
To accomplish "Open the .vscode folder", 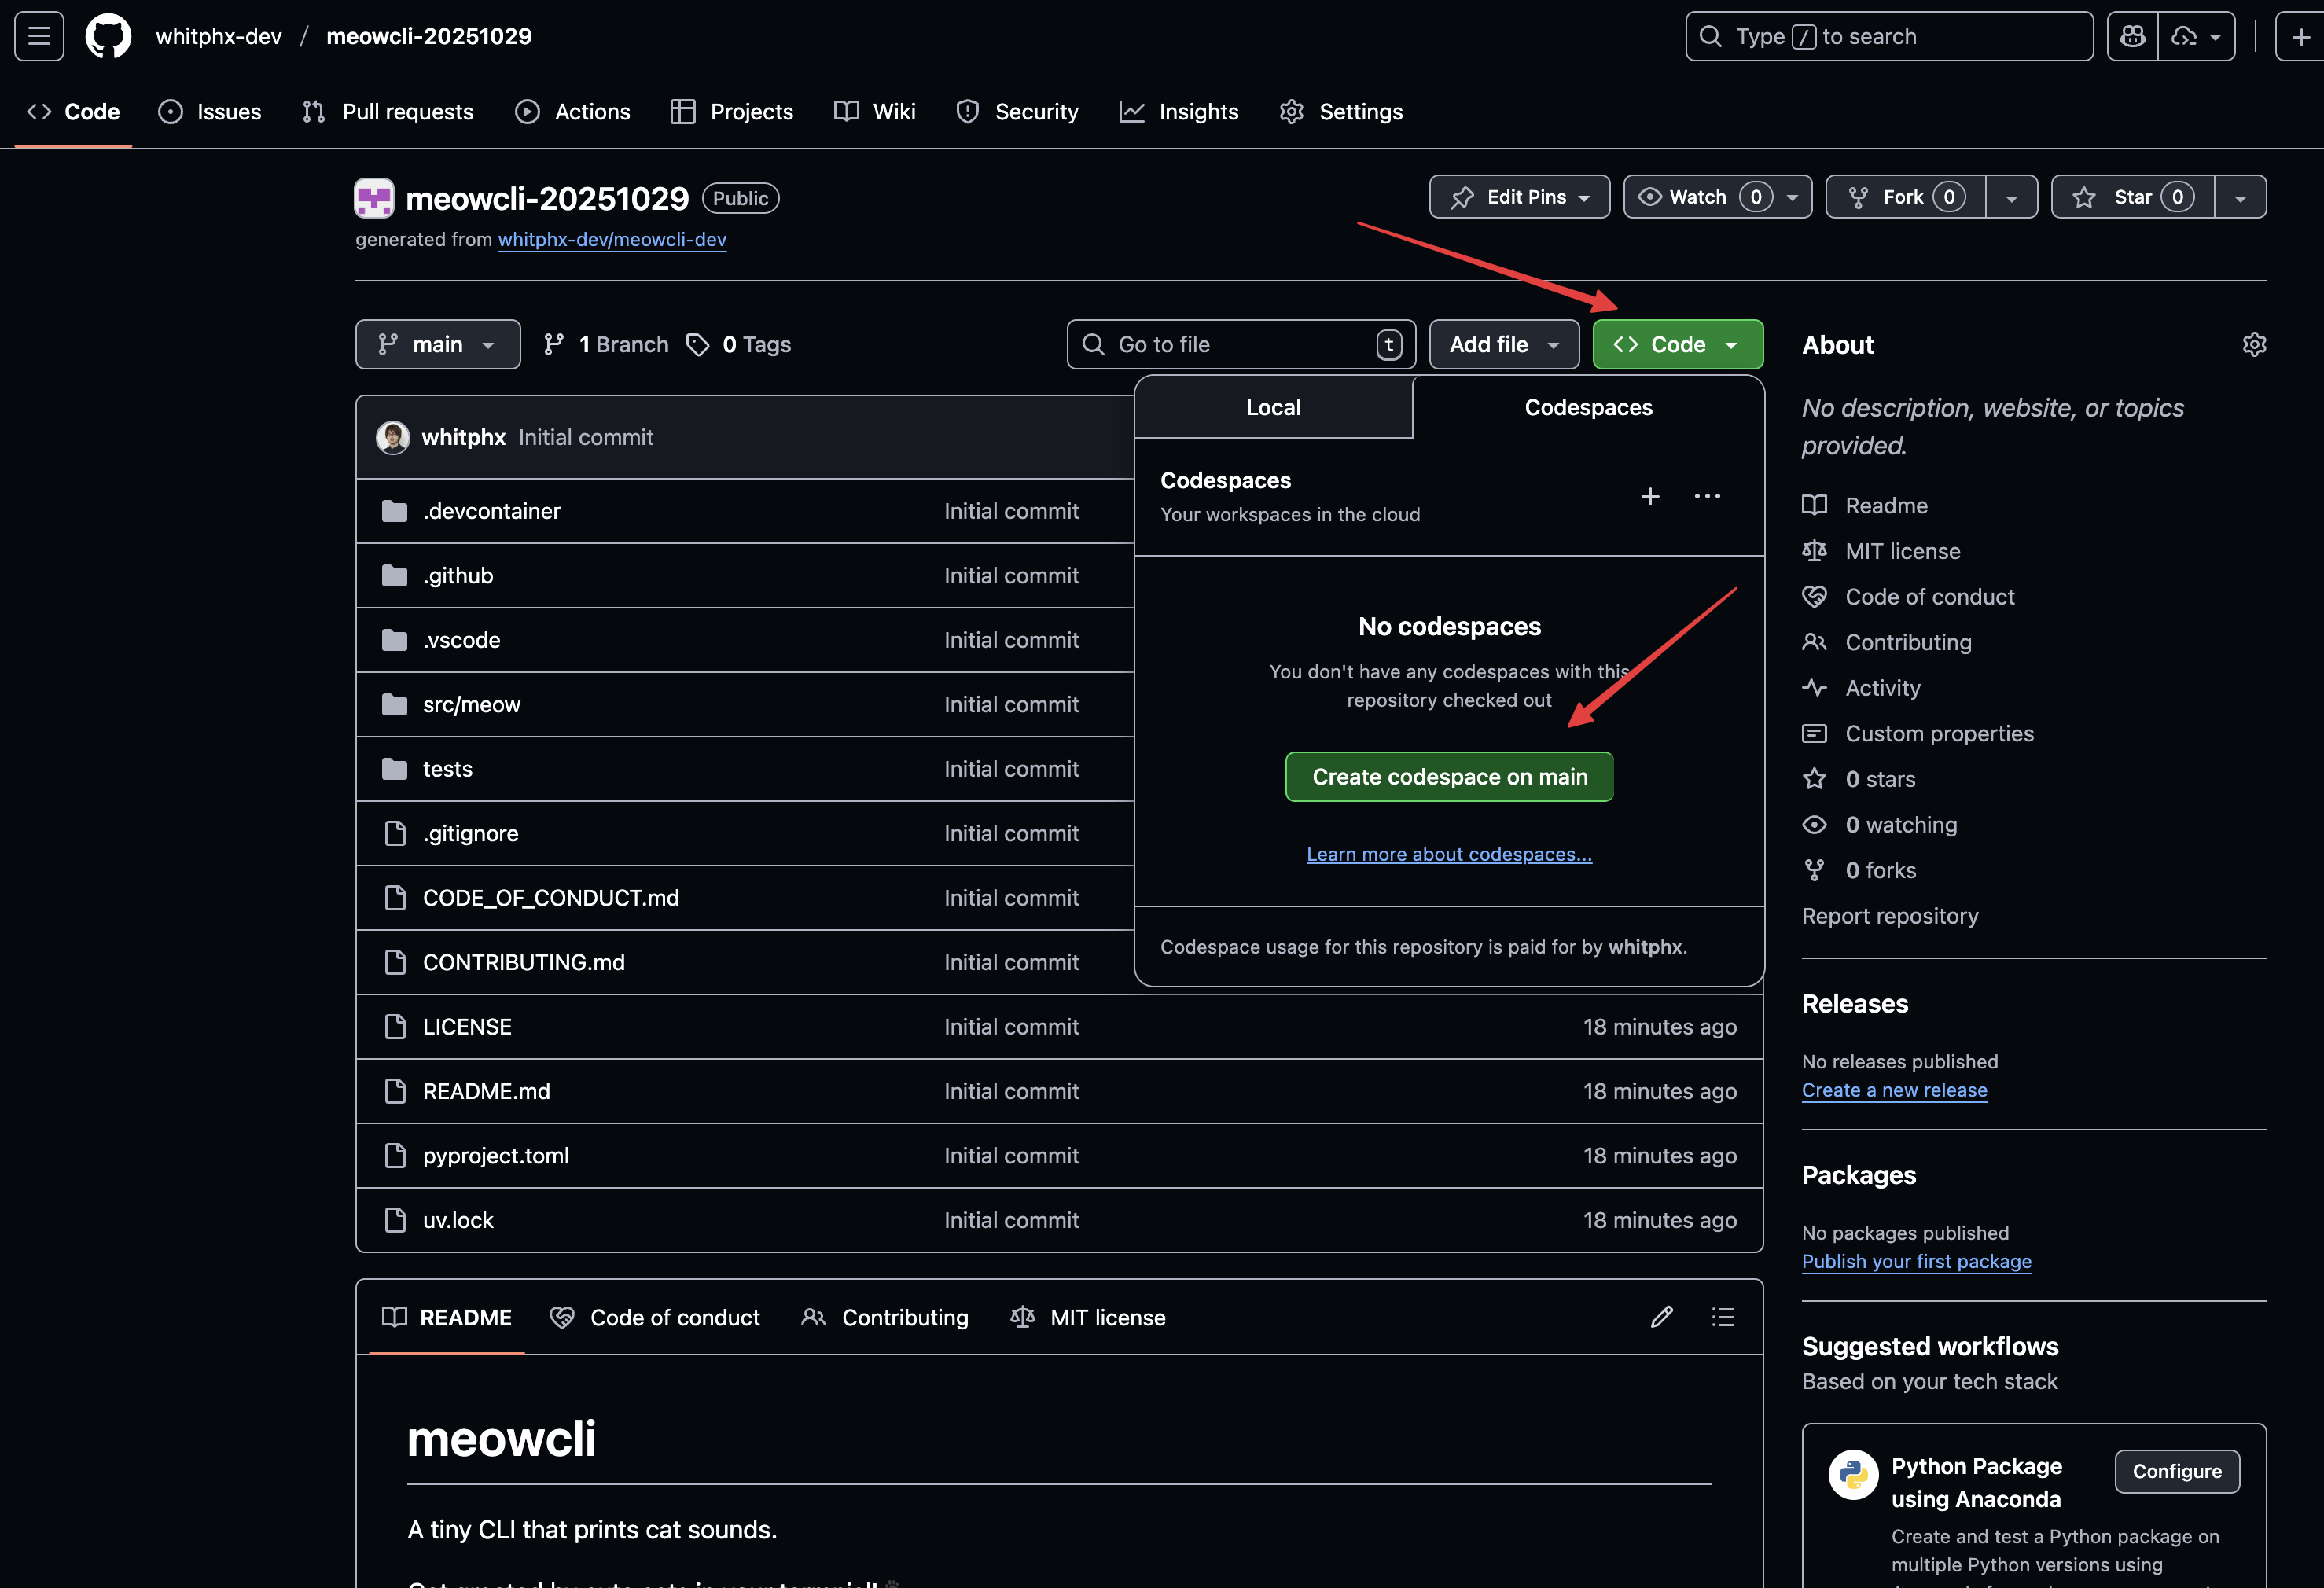I will tap(461, 640).
